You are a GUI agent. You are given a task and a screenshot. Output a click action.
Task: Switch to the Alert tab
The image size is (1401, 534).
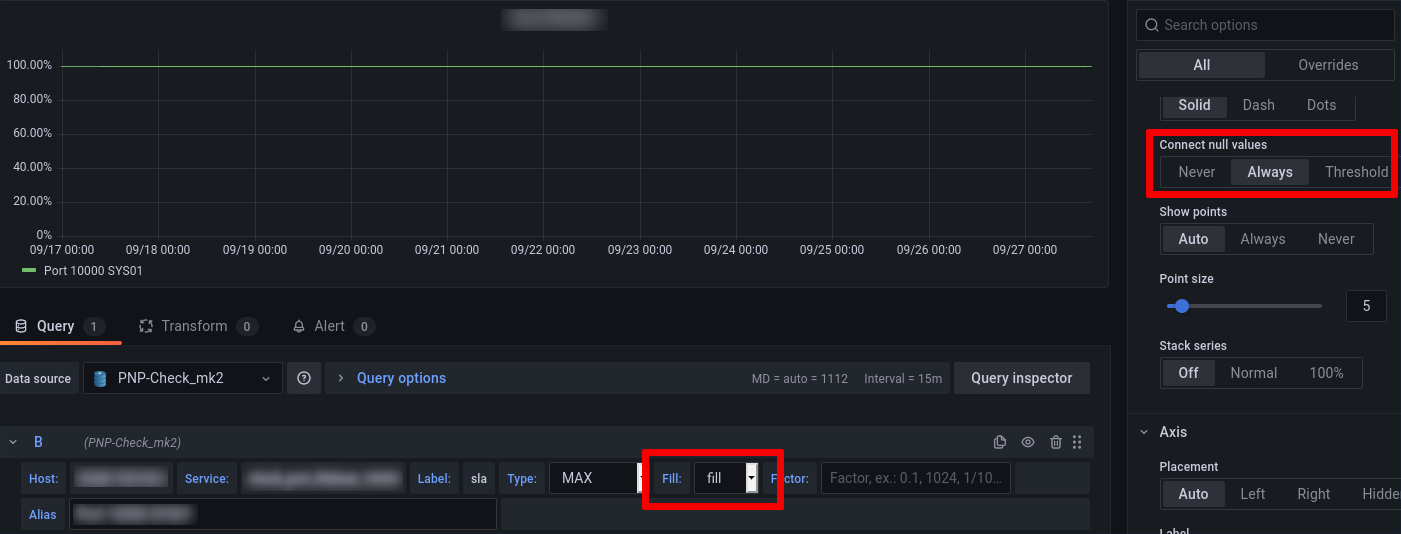pyautogui.click(x=332, y=326)
